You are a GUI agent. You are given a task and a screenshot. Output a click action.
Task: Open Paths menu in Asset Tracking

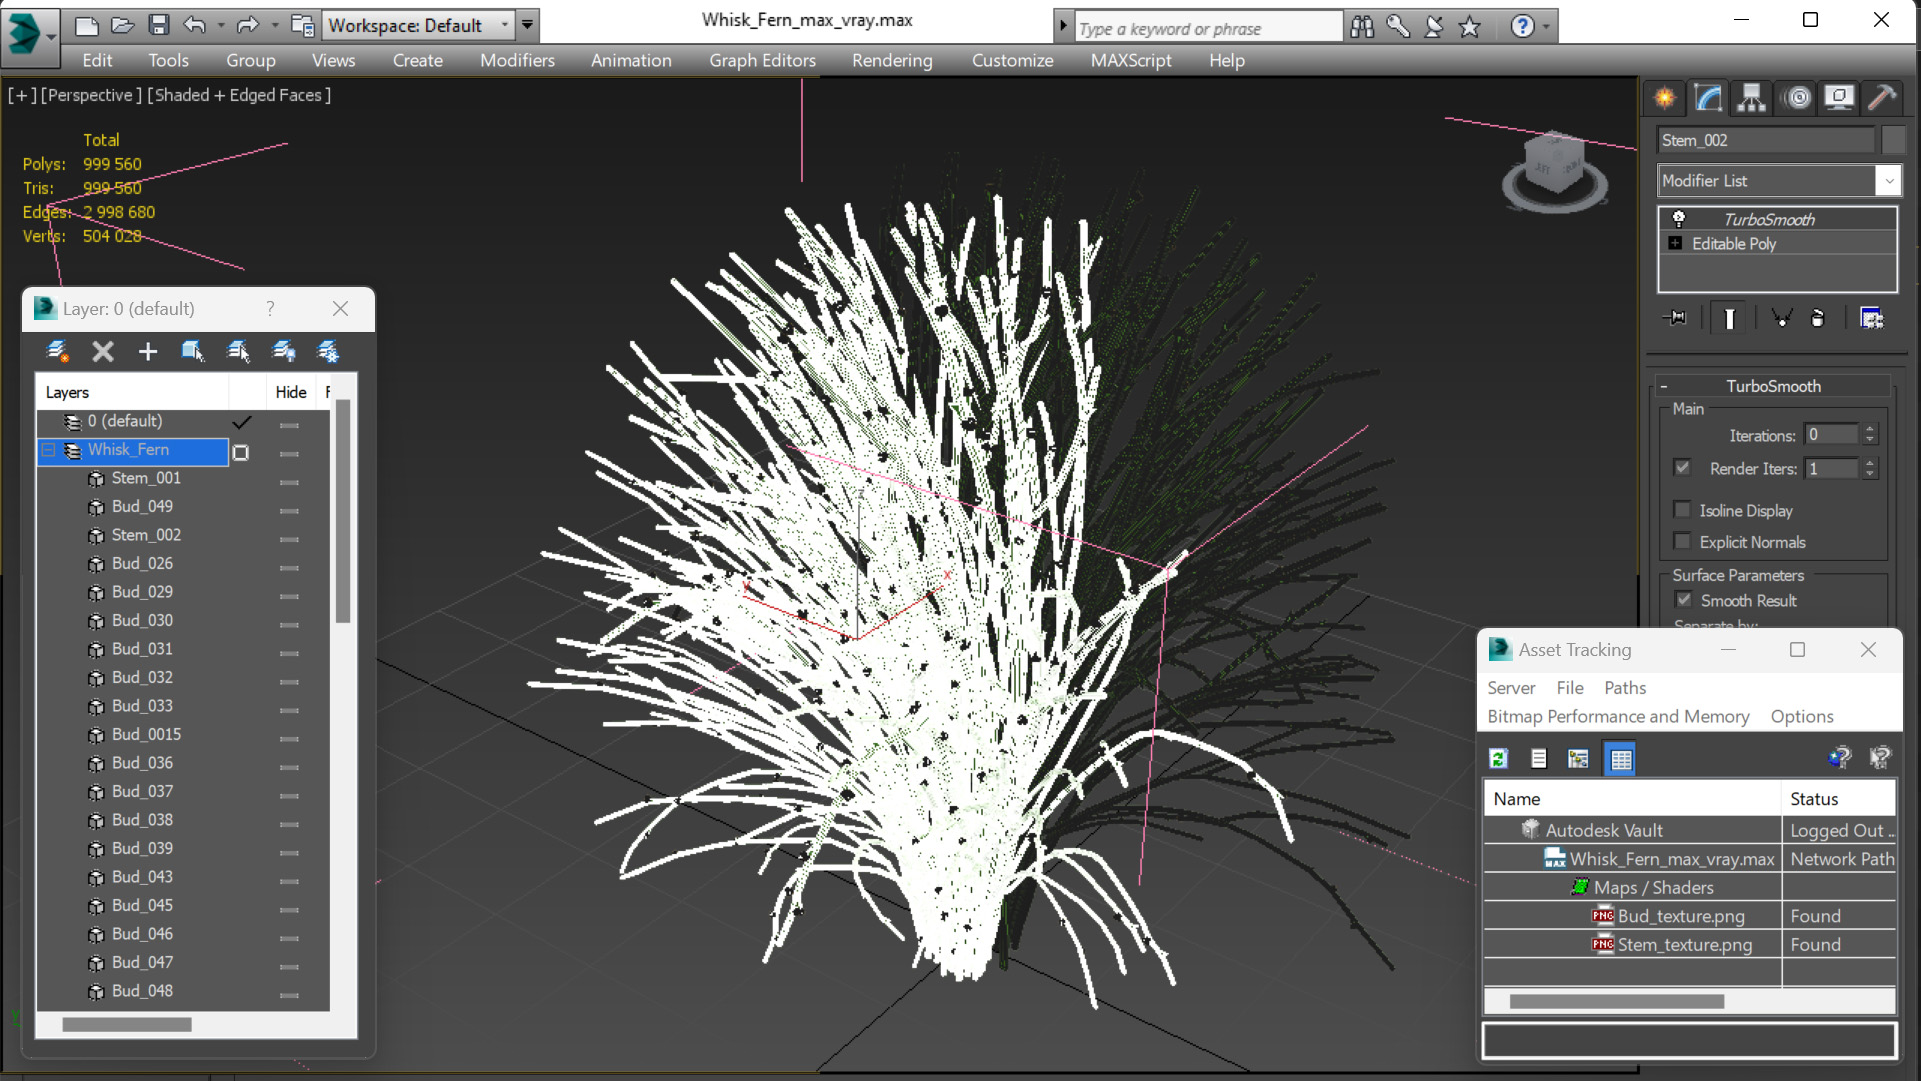click(x=1625, y=688)
